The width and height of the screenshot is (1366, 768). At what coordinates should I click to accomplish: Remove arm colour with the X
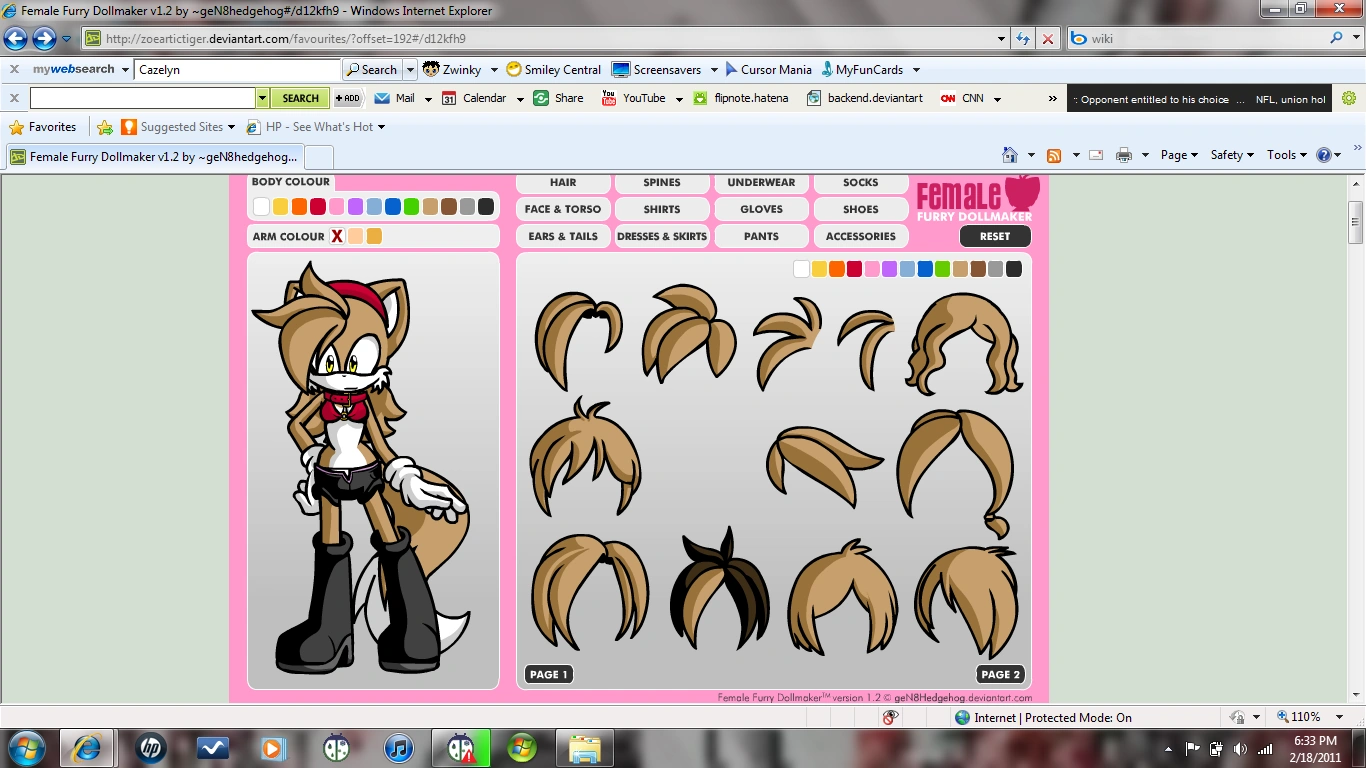pos(337,236)
